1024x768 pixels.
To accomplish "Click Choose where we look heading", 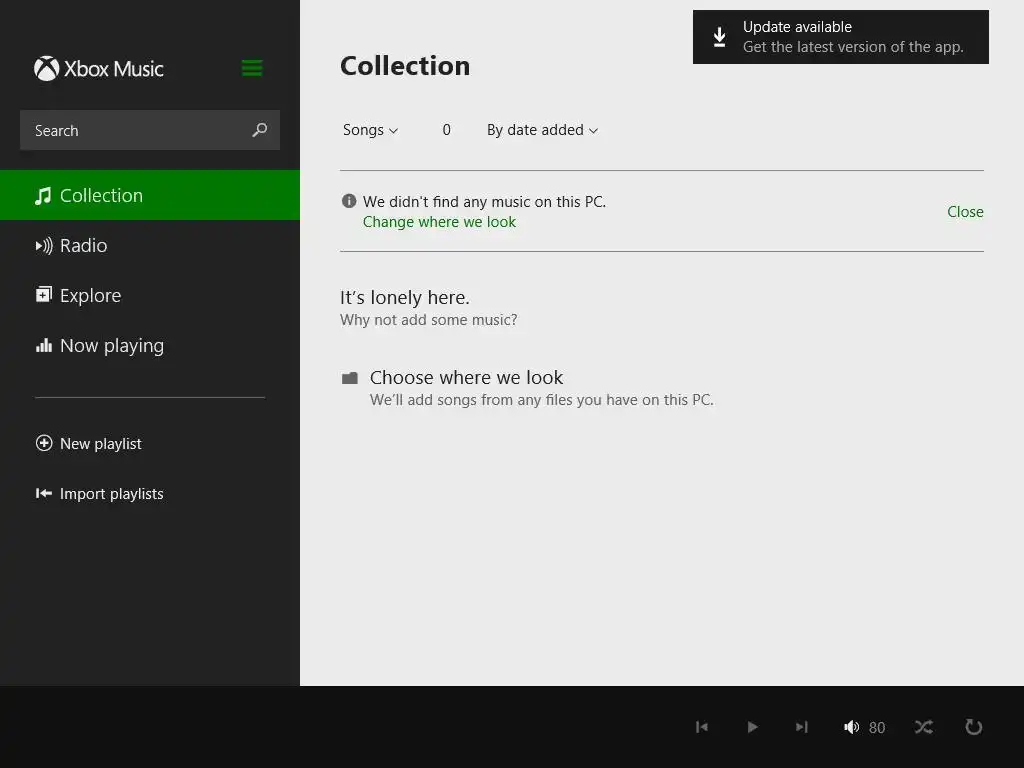I will pyautogui.click(x=466, y=377).
